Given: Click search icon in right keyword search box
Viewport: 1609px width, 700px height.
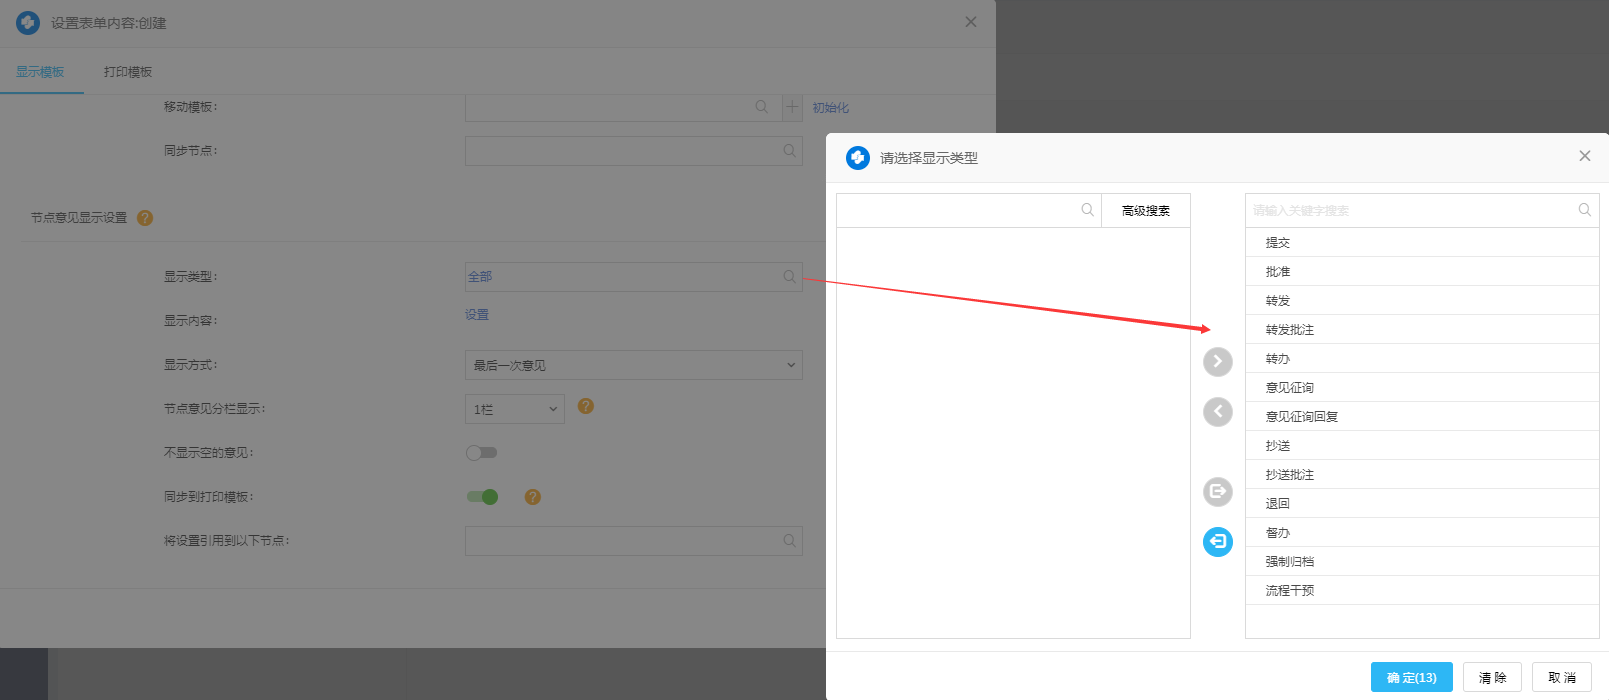Looking at the screenshot, I should [1584, 210].
